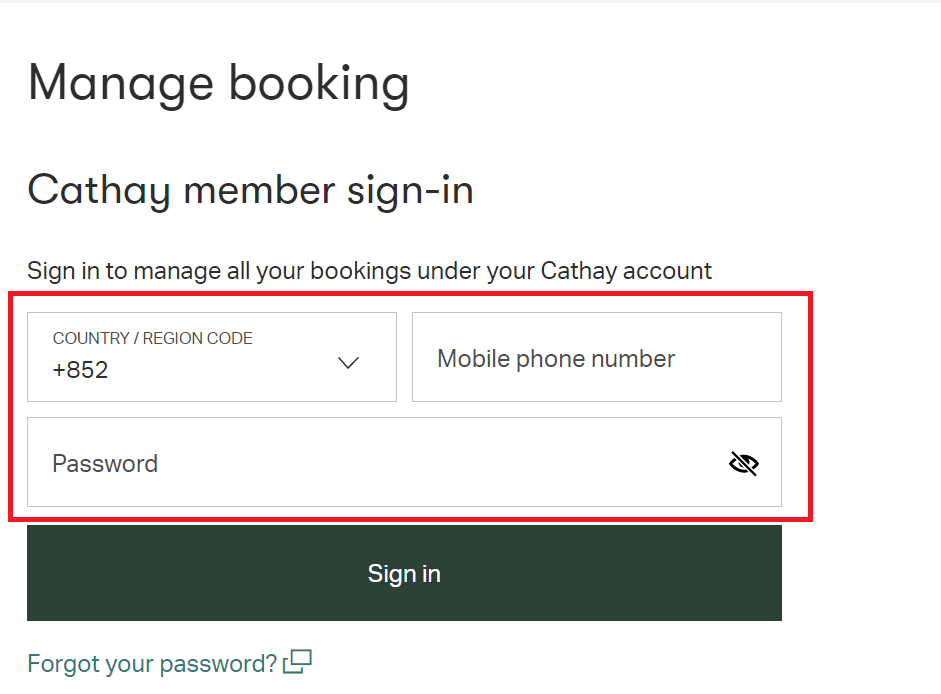Focus the Password input field
This screenshot has height=694, width=941.
coord(404,462)
